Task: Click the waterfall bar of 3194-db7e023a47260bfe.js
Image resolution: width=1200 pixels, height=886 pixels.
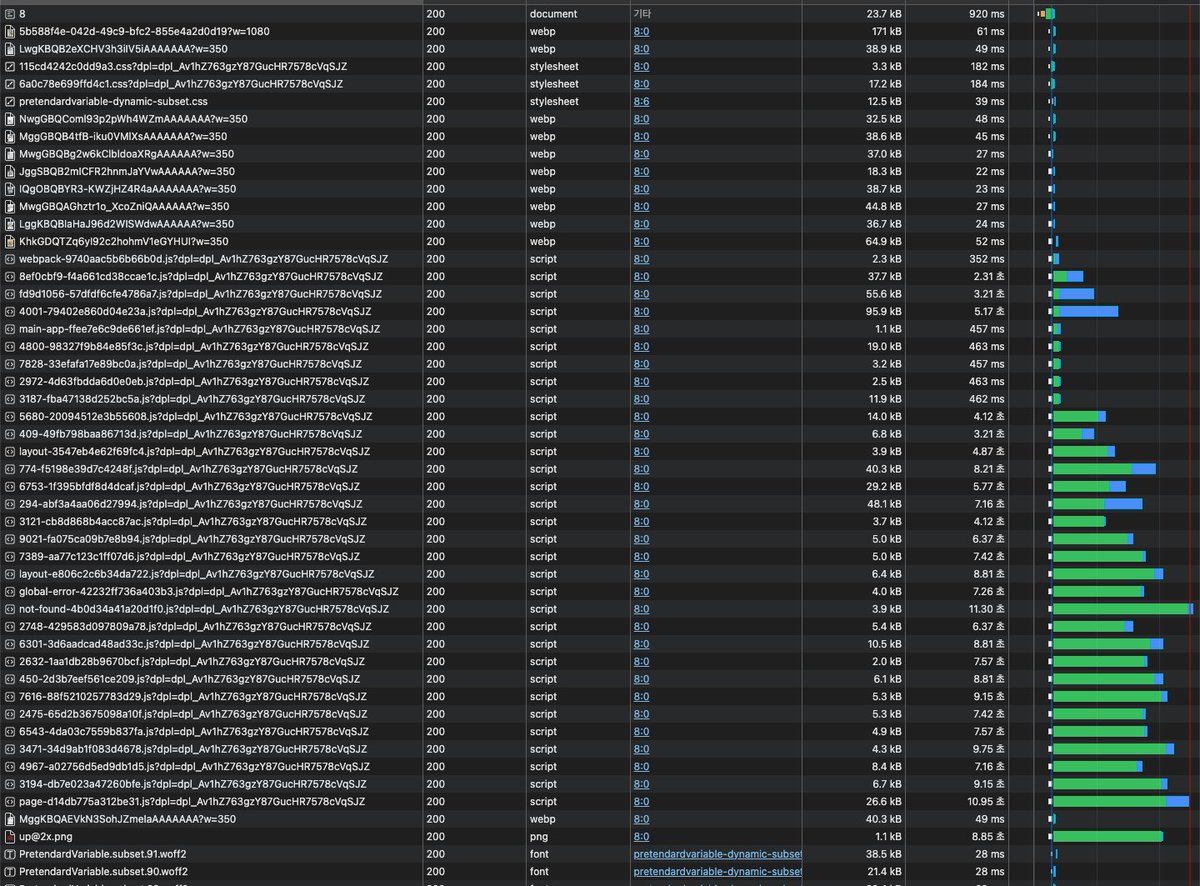Action: (x=1111, y=784)
